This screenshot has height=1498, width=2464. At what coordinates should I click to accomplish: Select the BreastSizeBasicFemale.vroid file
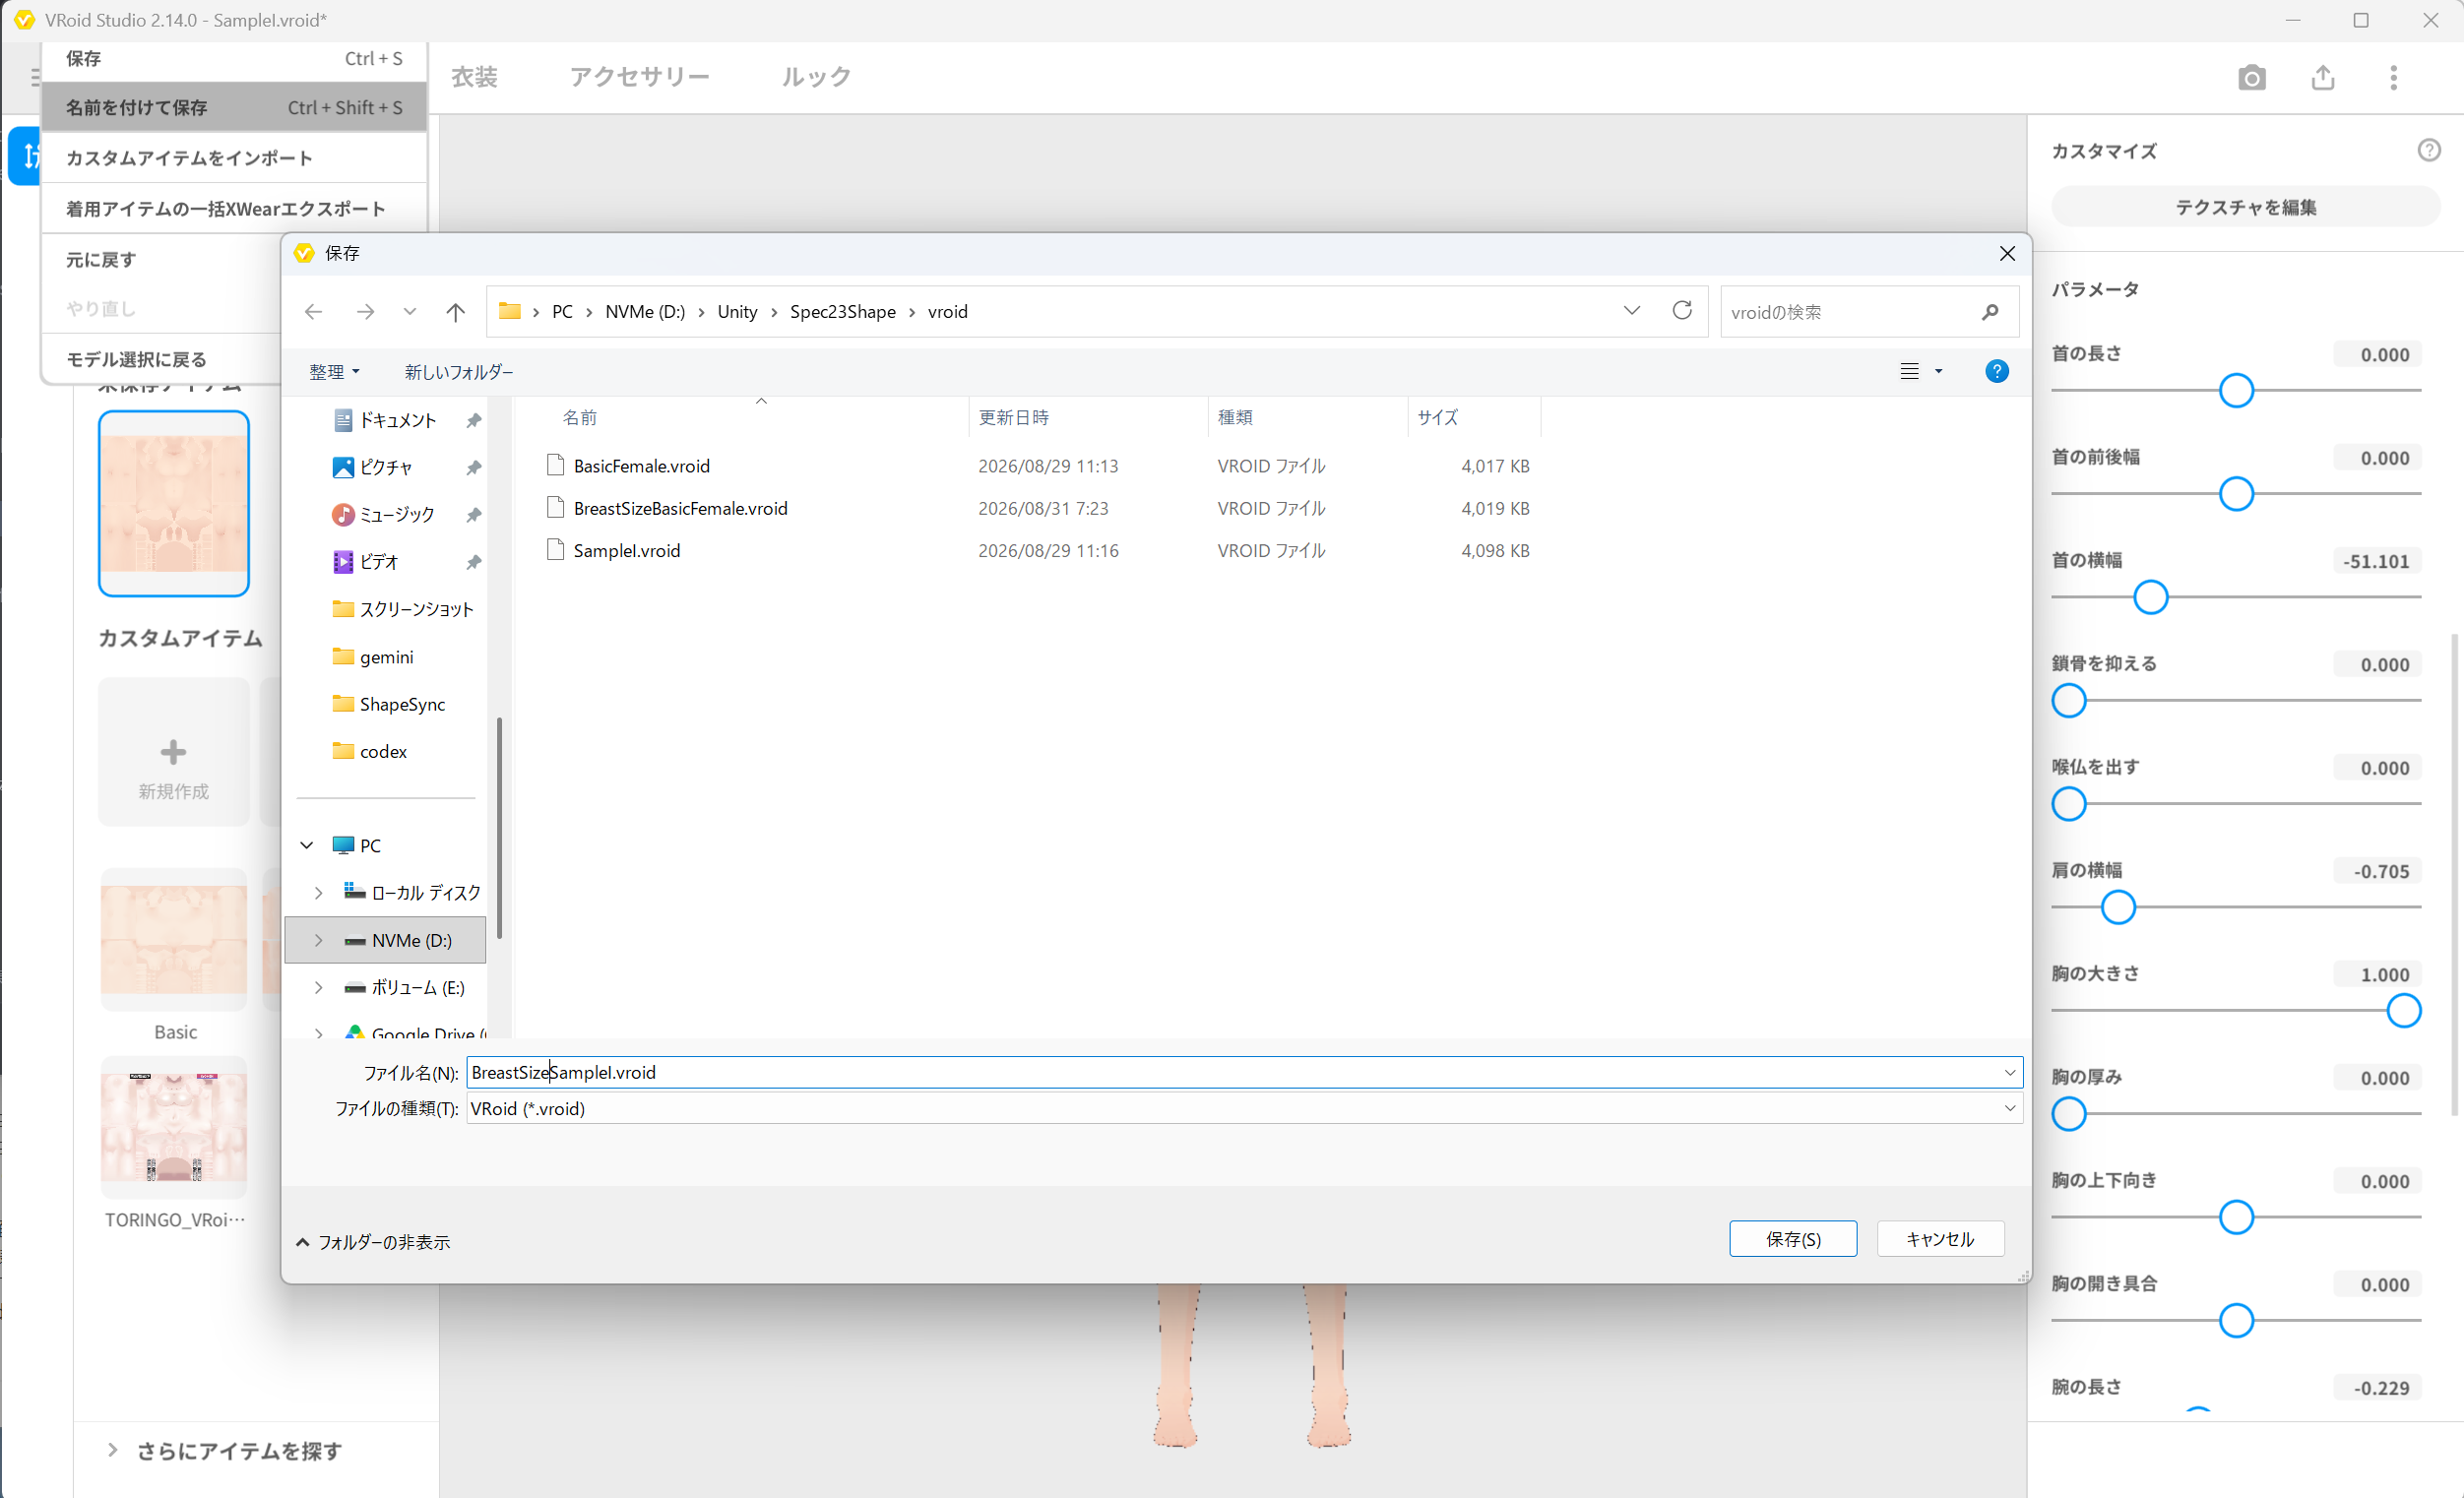pyautogui.click(x=680, y=508)
